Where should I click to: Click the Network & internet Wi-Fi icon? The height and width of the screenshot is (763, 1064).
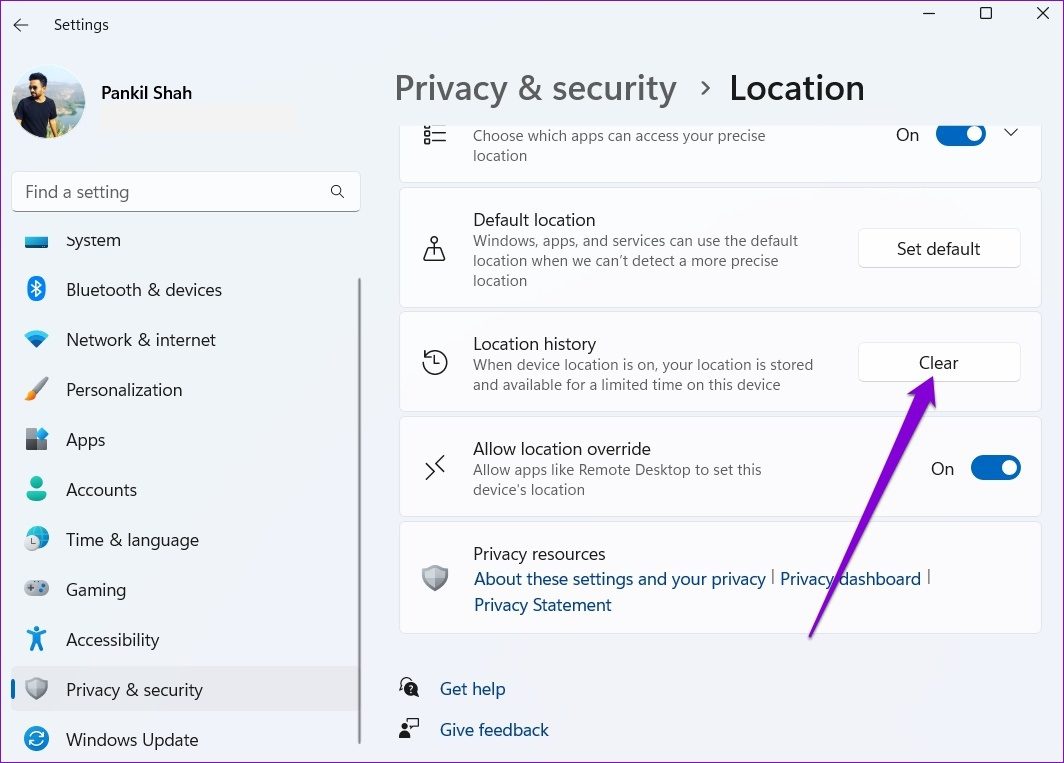(x=37, y=340)
